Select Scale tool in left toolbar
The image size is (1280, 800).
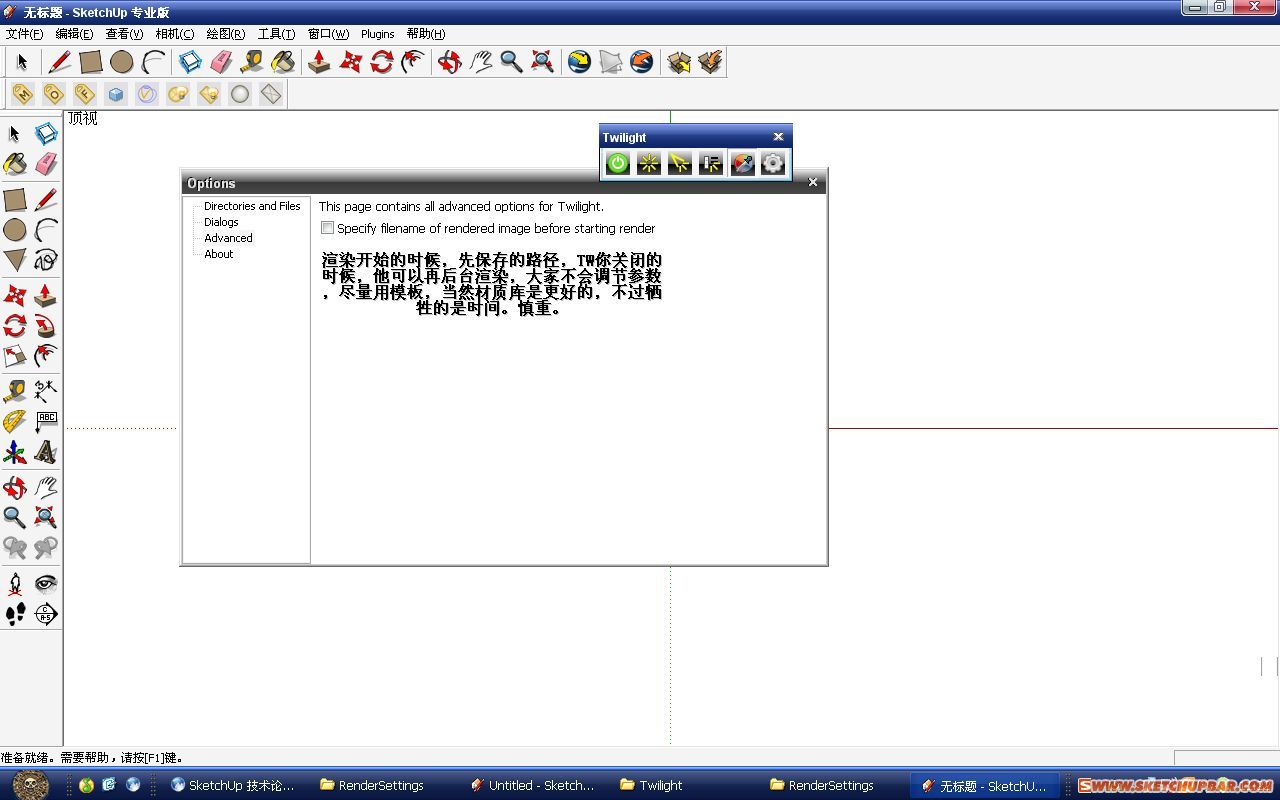pyautogui.click(x=15, y=356)
